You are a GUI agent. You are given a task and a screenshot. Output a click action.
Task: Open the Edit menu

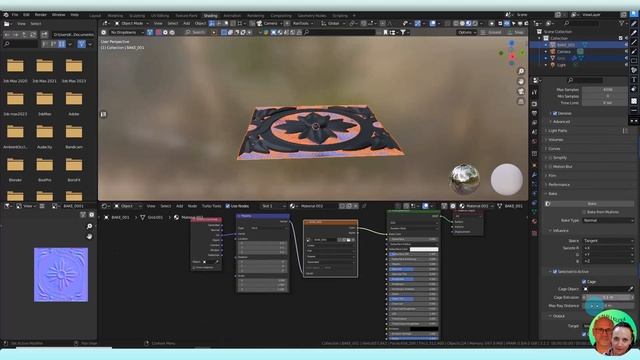26,15
